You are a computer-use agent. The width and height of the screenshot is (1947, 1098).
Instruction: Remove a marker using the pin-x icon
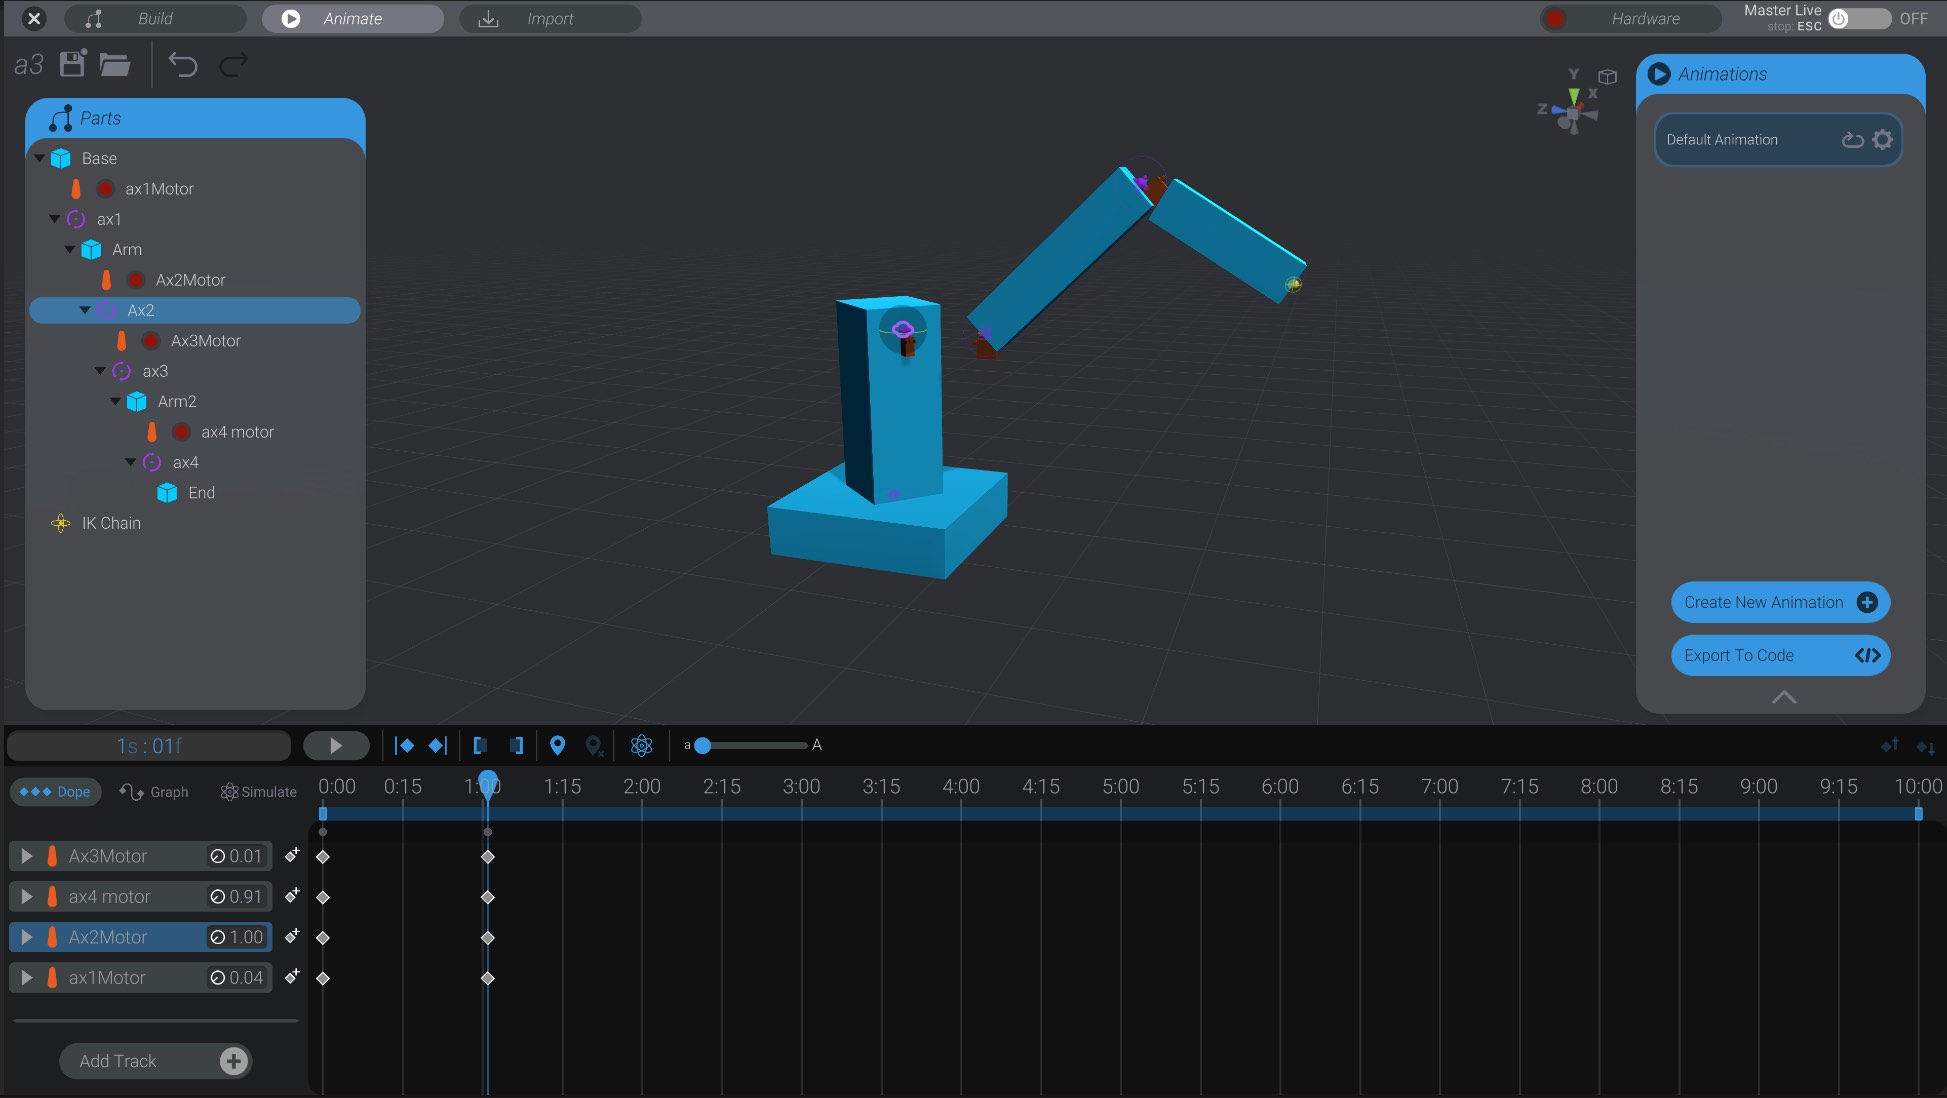point(593,745)
